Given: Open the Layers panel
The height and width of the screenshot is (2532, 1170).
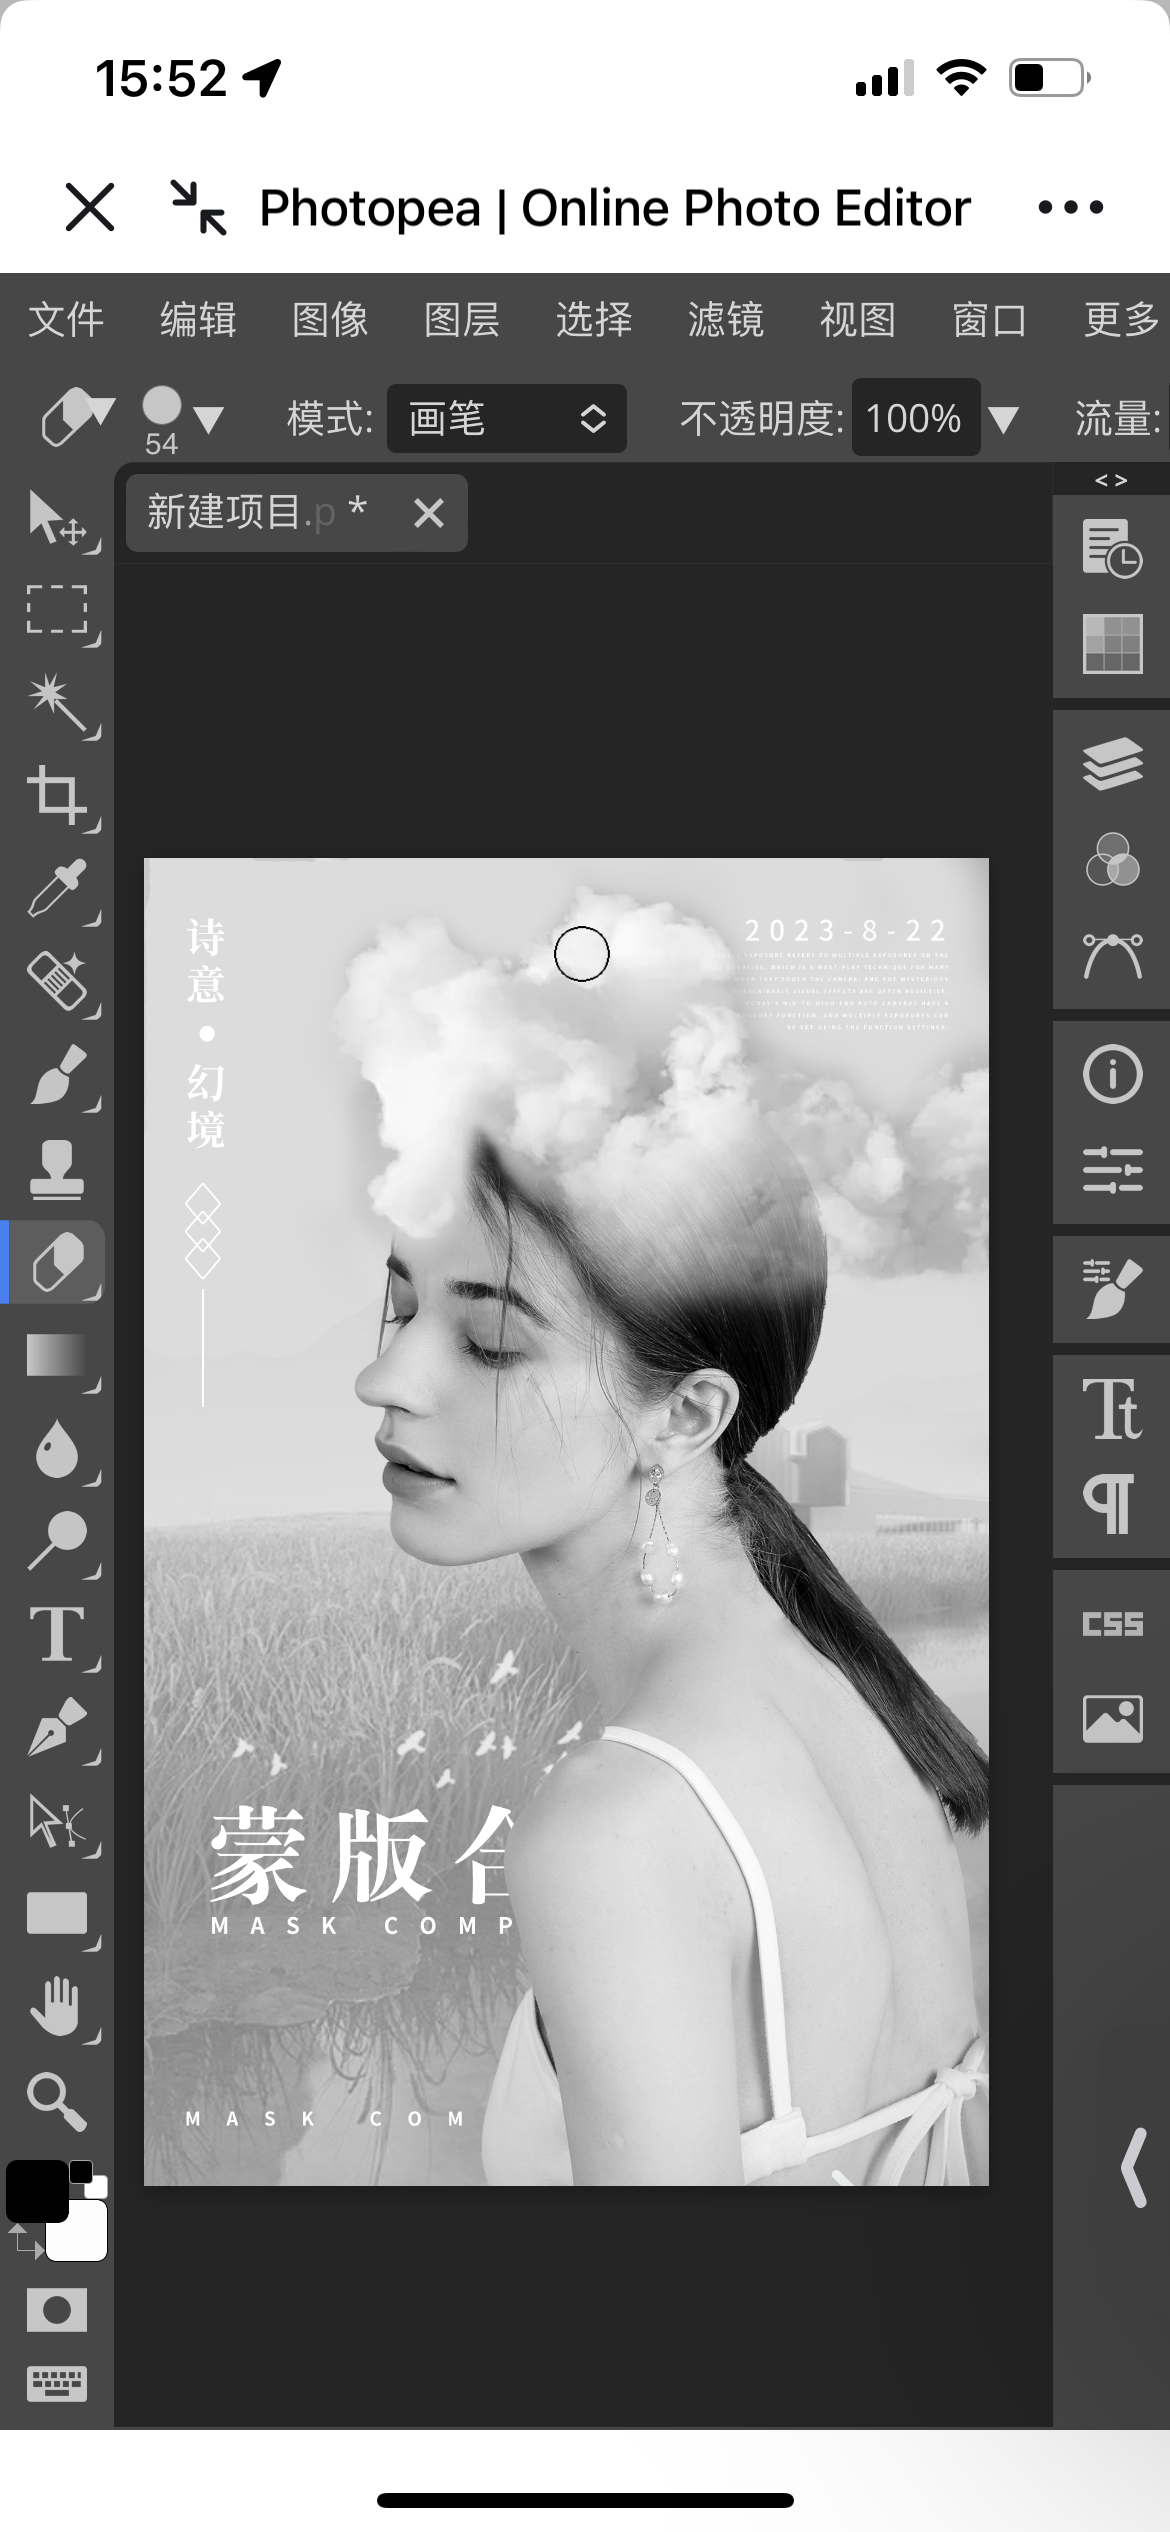Looking at the screenshot, I should pyautogui.click(x=1112, y=763).
